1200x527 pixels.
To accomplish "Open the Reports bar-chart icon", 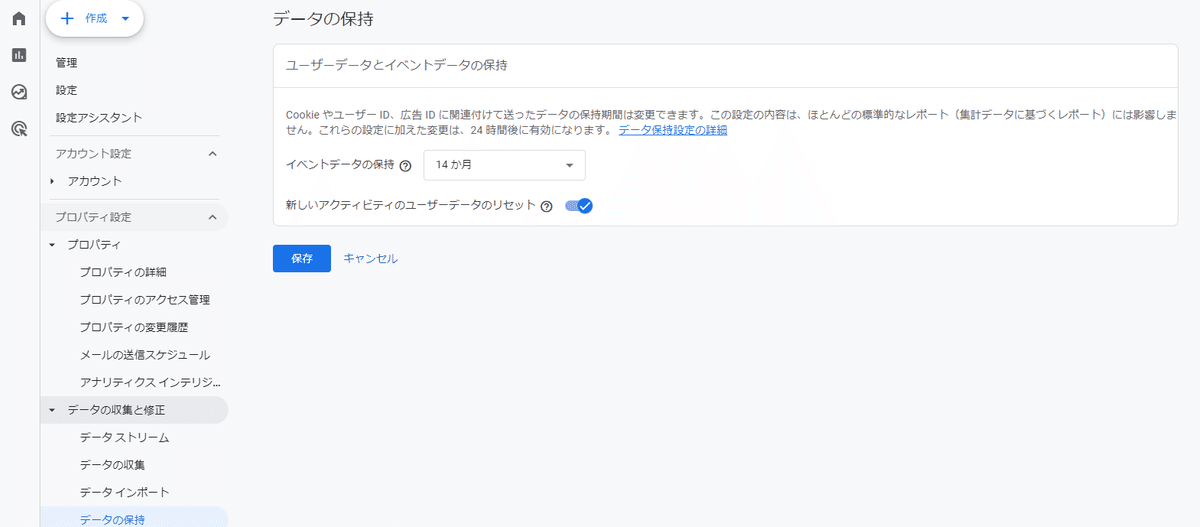I will coord(19,55).
